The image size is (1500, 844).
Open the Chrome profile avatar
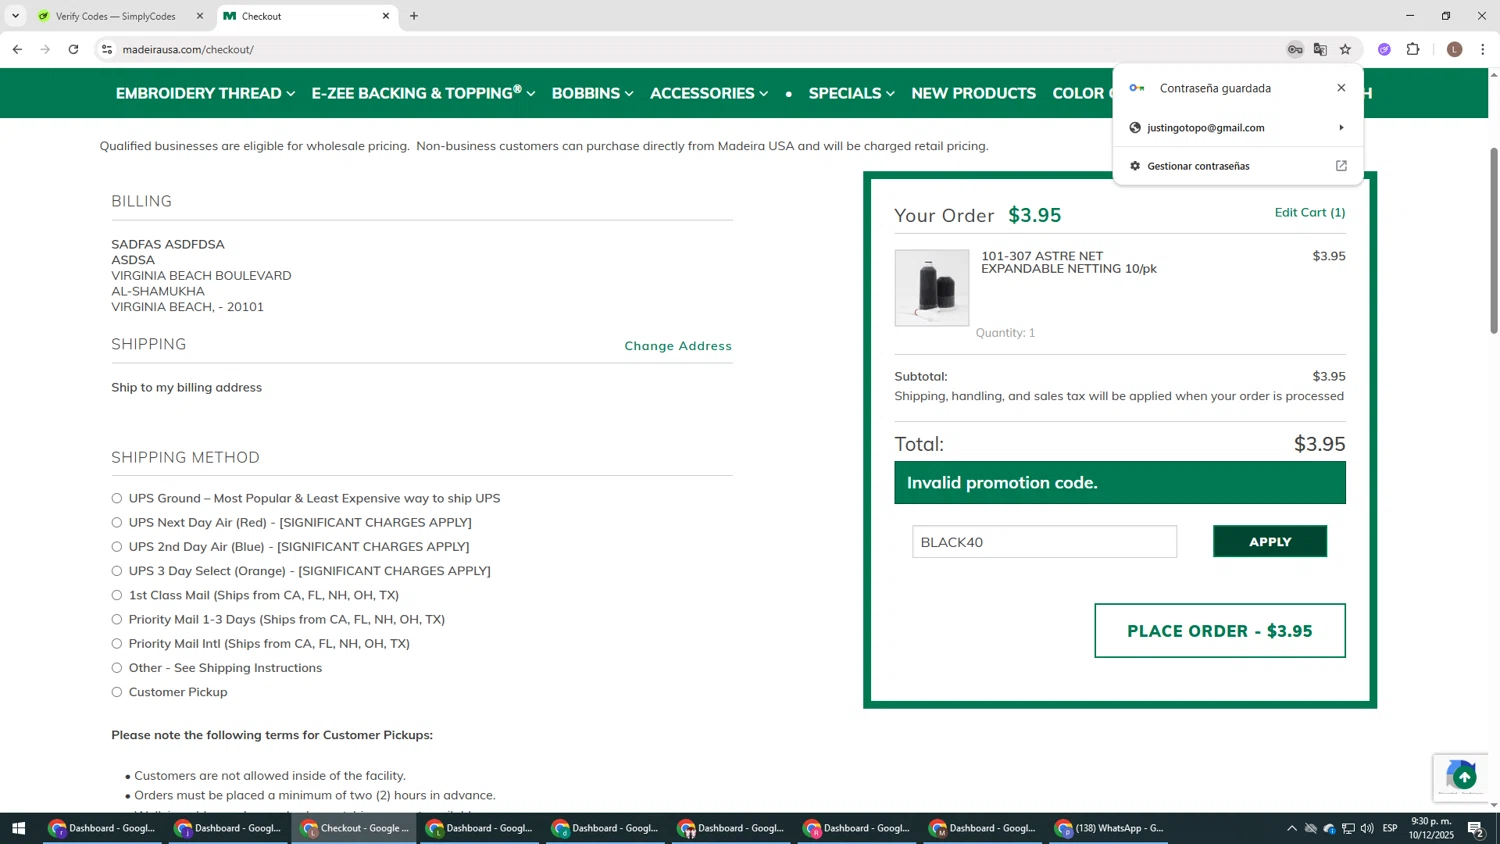tap(1455, 49)
